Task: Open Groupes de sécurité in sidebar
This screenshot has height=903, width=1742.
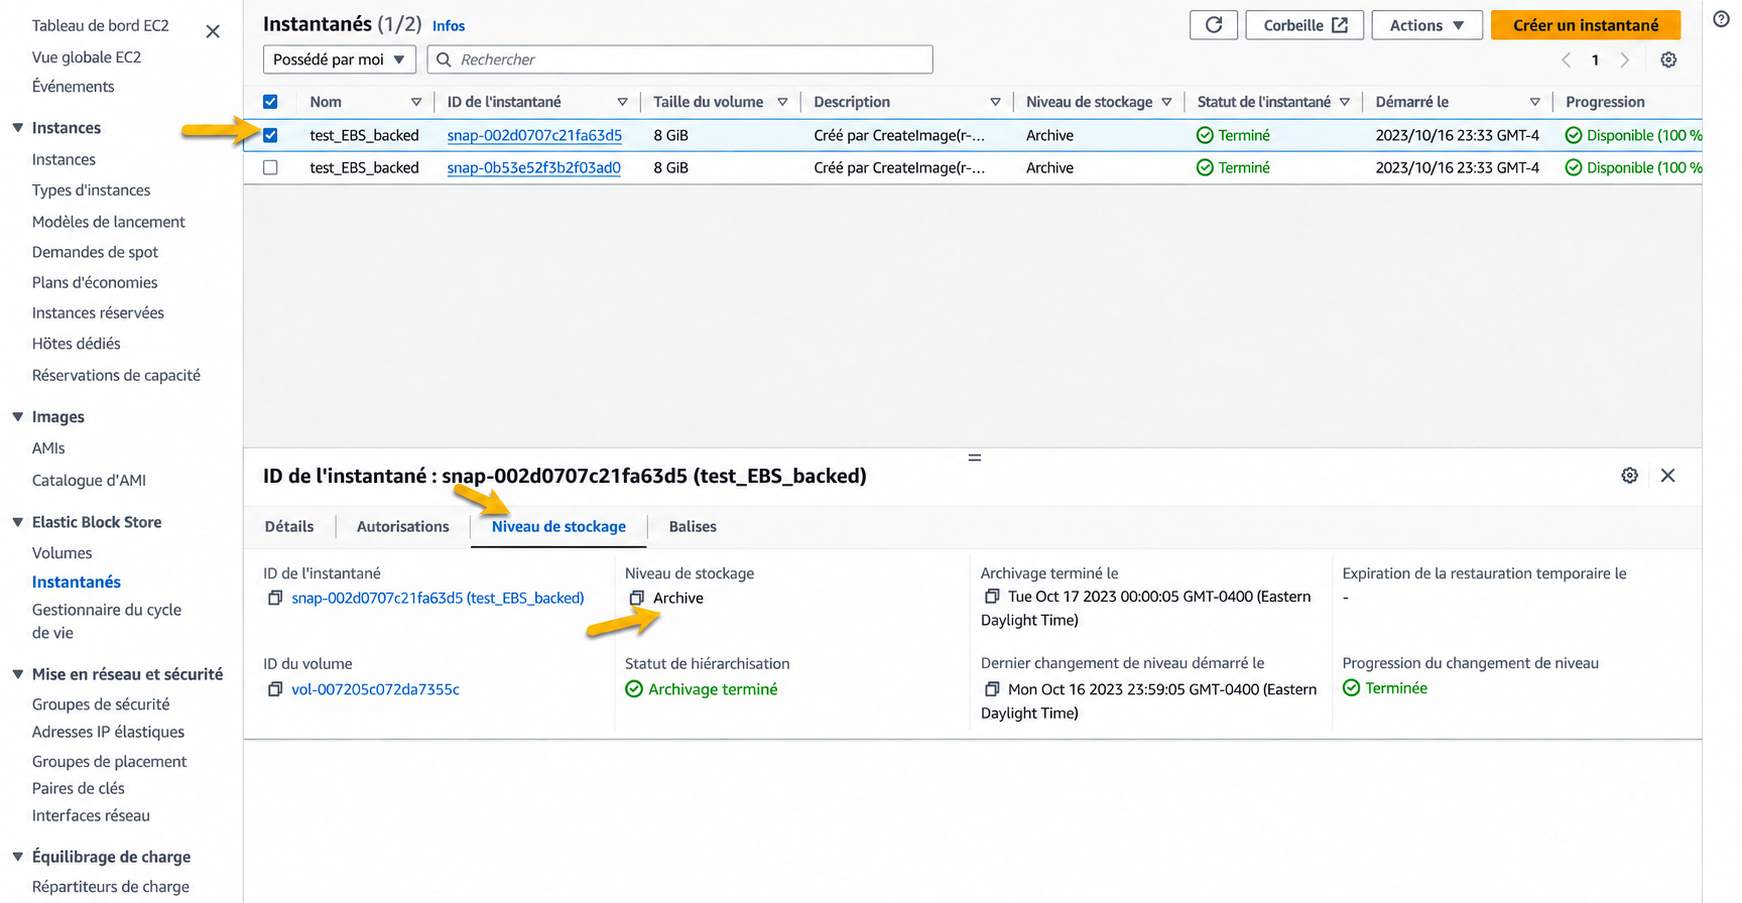Action: 101,704
